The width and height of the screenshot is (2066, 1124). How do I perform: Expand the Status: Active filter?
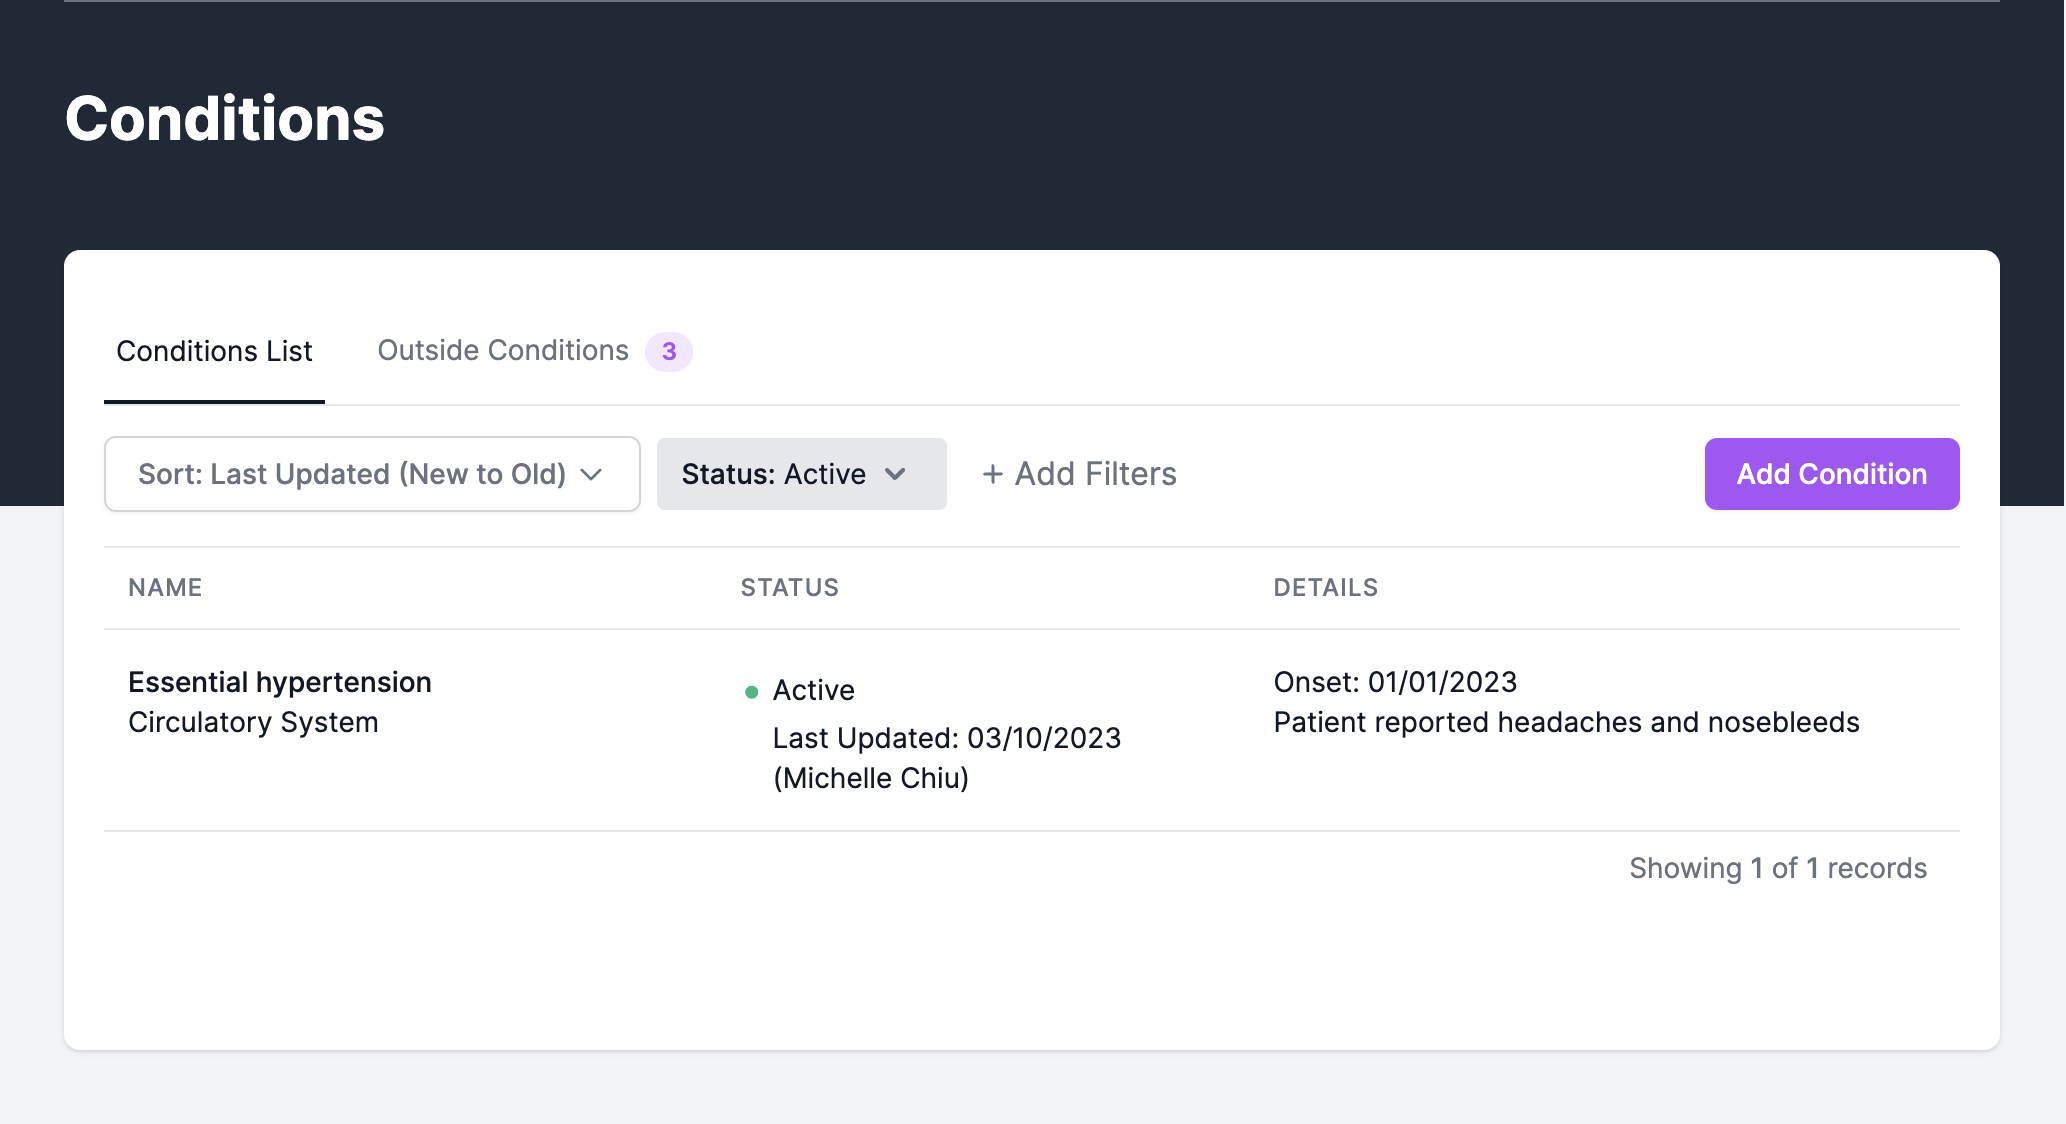[x=774, y=474]
